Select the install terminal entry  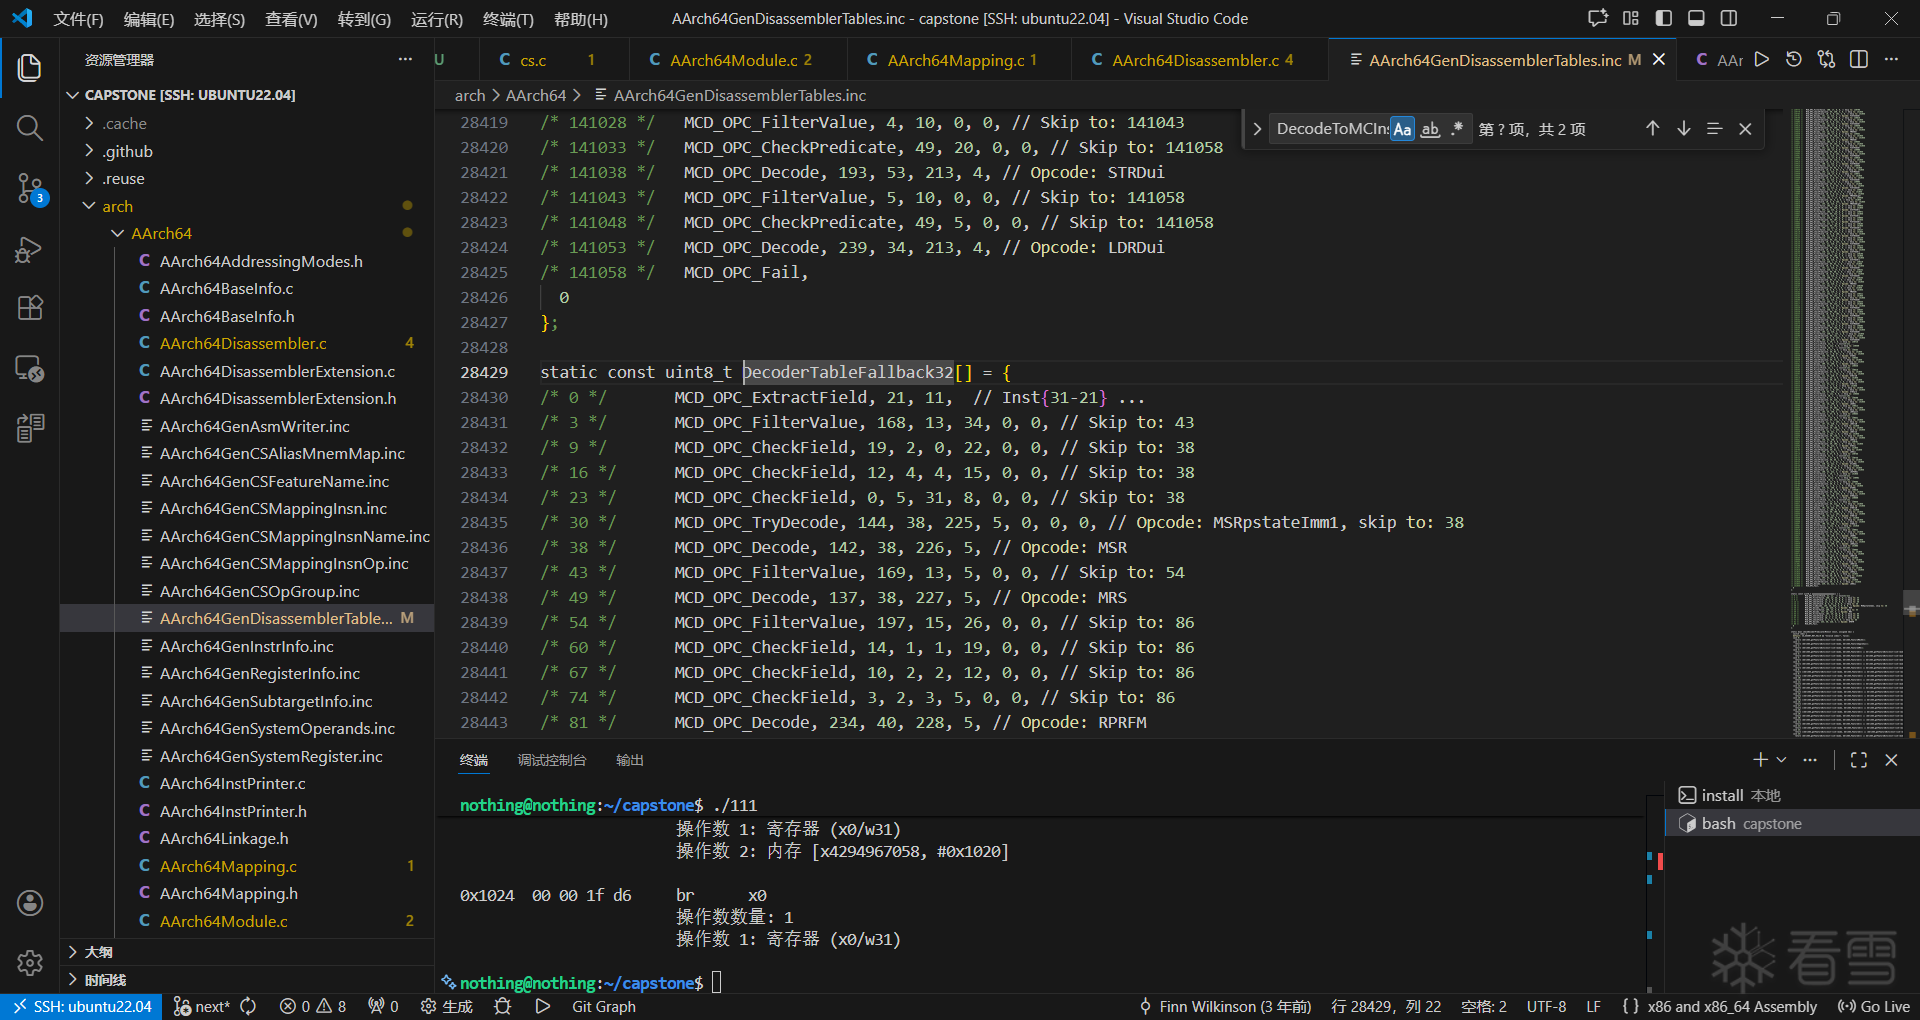[x=1792, y=795]
